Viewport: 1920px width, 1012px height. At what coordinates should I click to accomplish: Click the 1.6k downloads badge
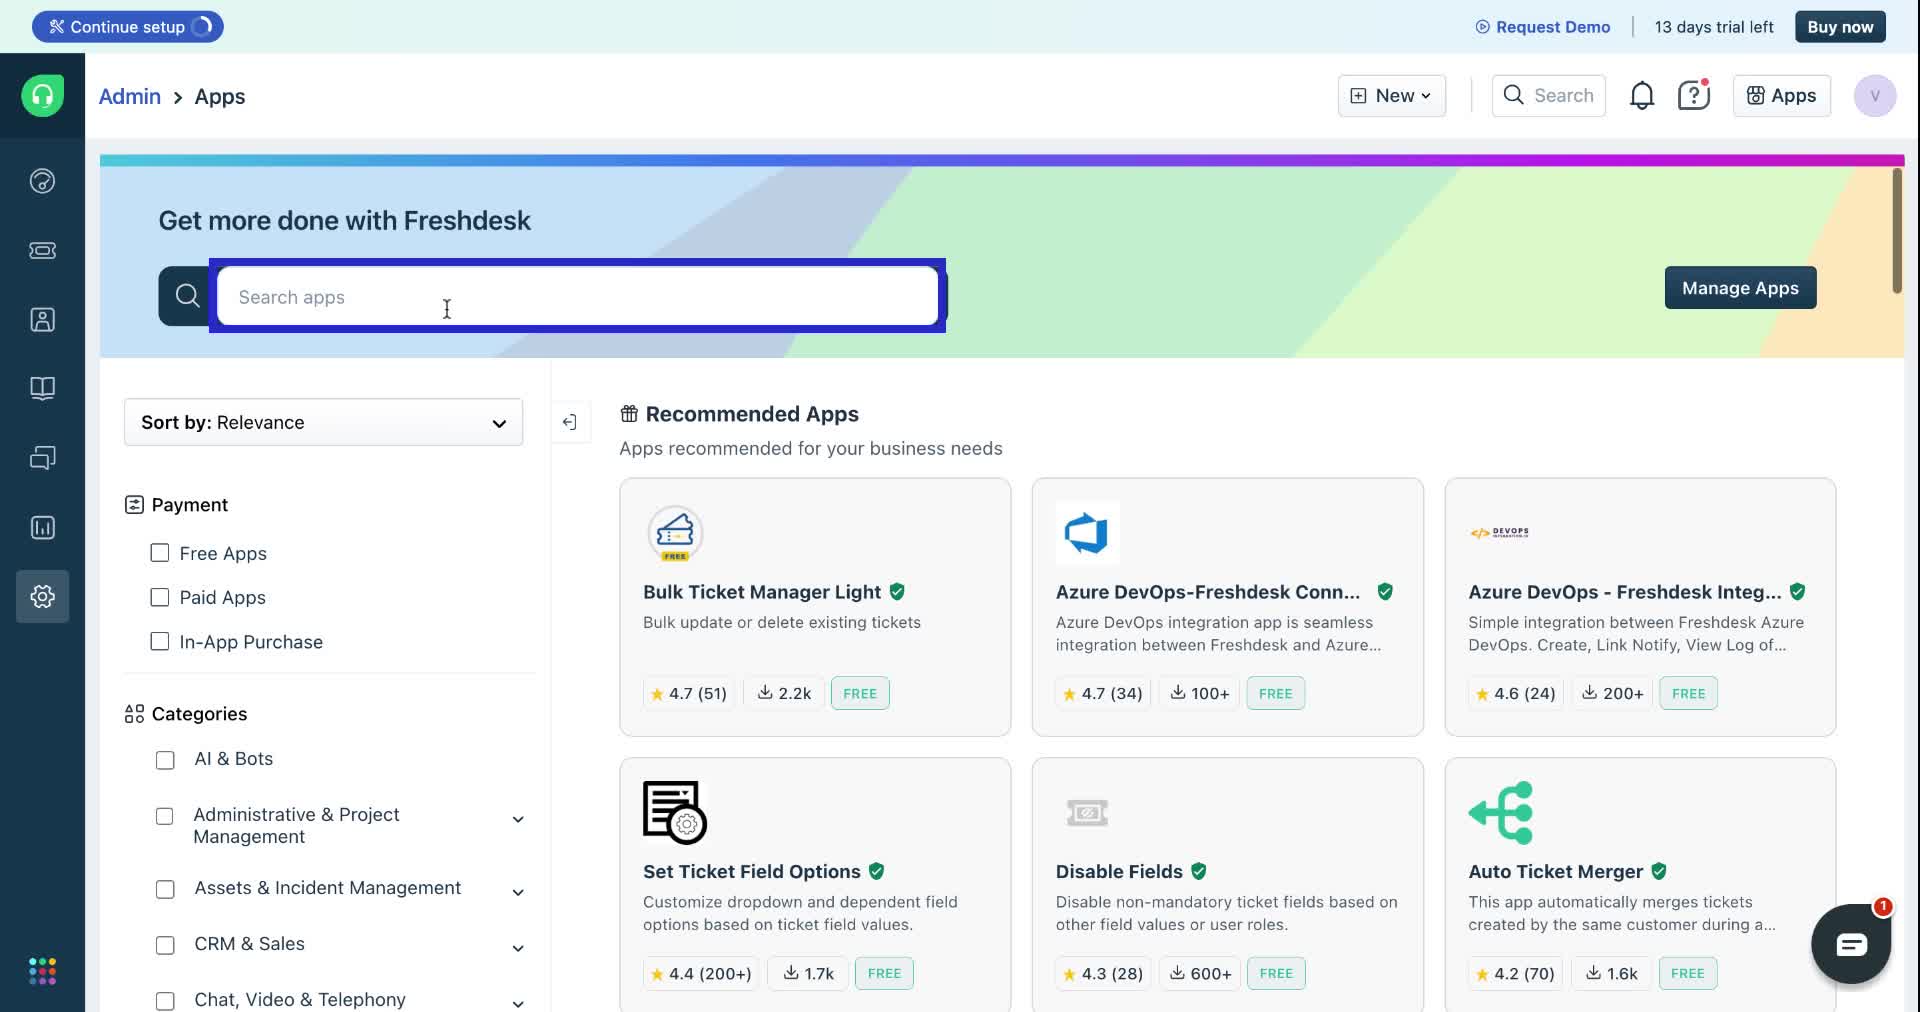(1611, 973)
